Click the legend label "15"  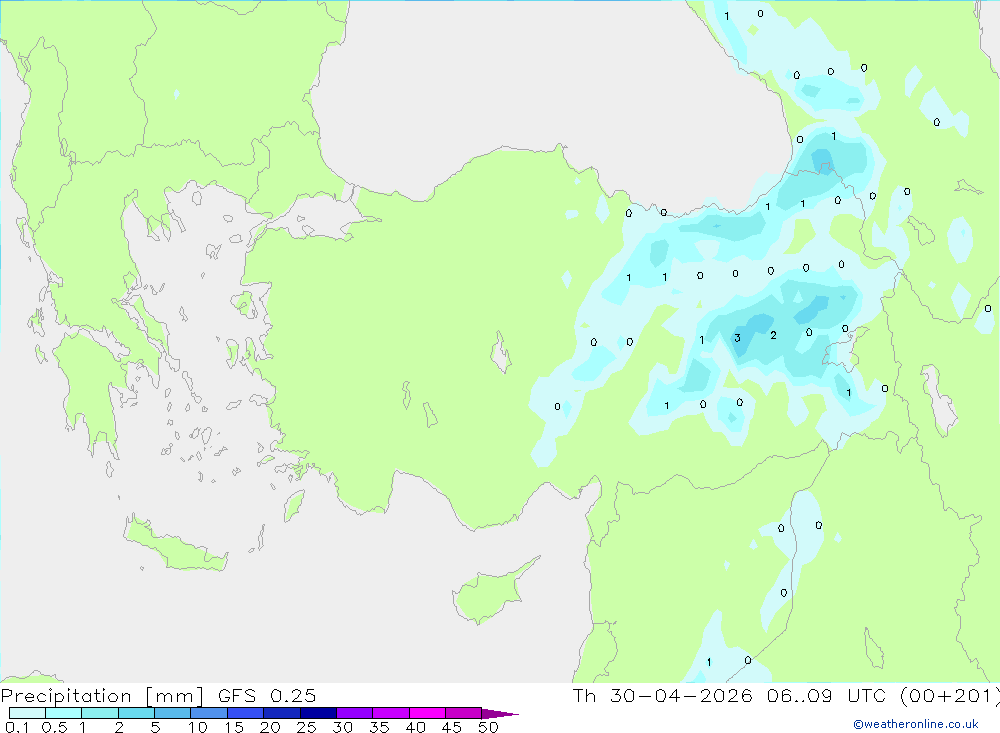point(234,727)
